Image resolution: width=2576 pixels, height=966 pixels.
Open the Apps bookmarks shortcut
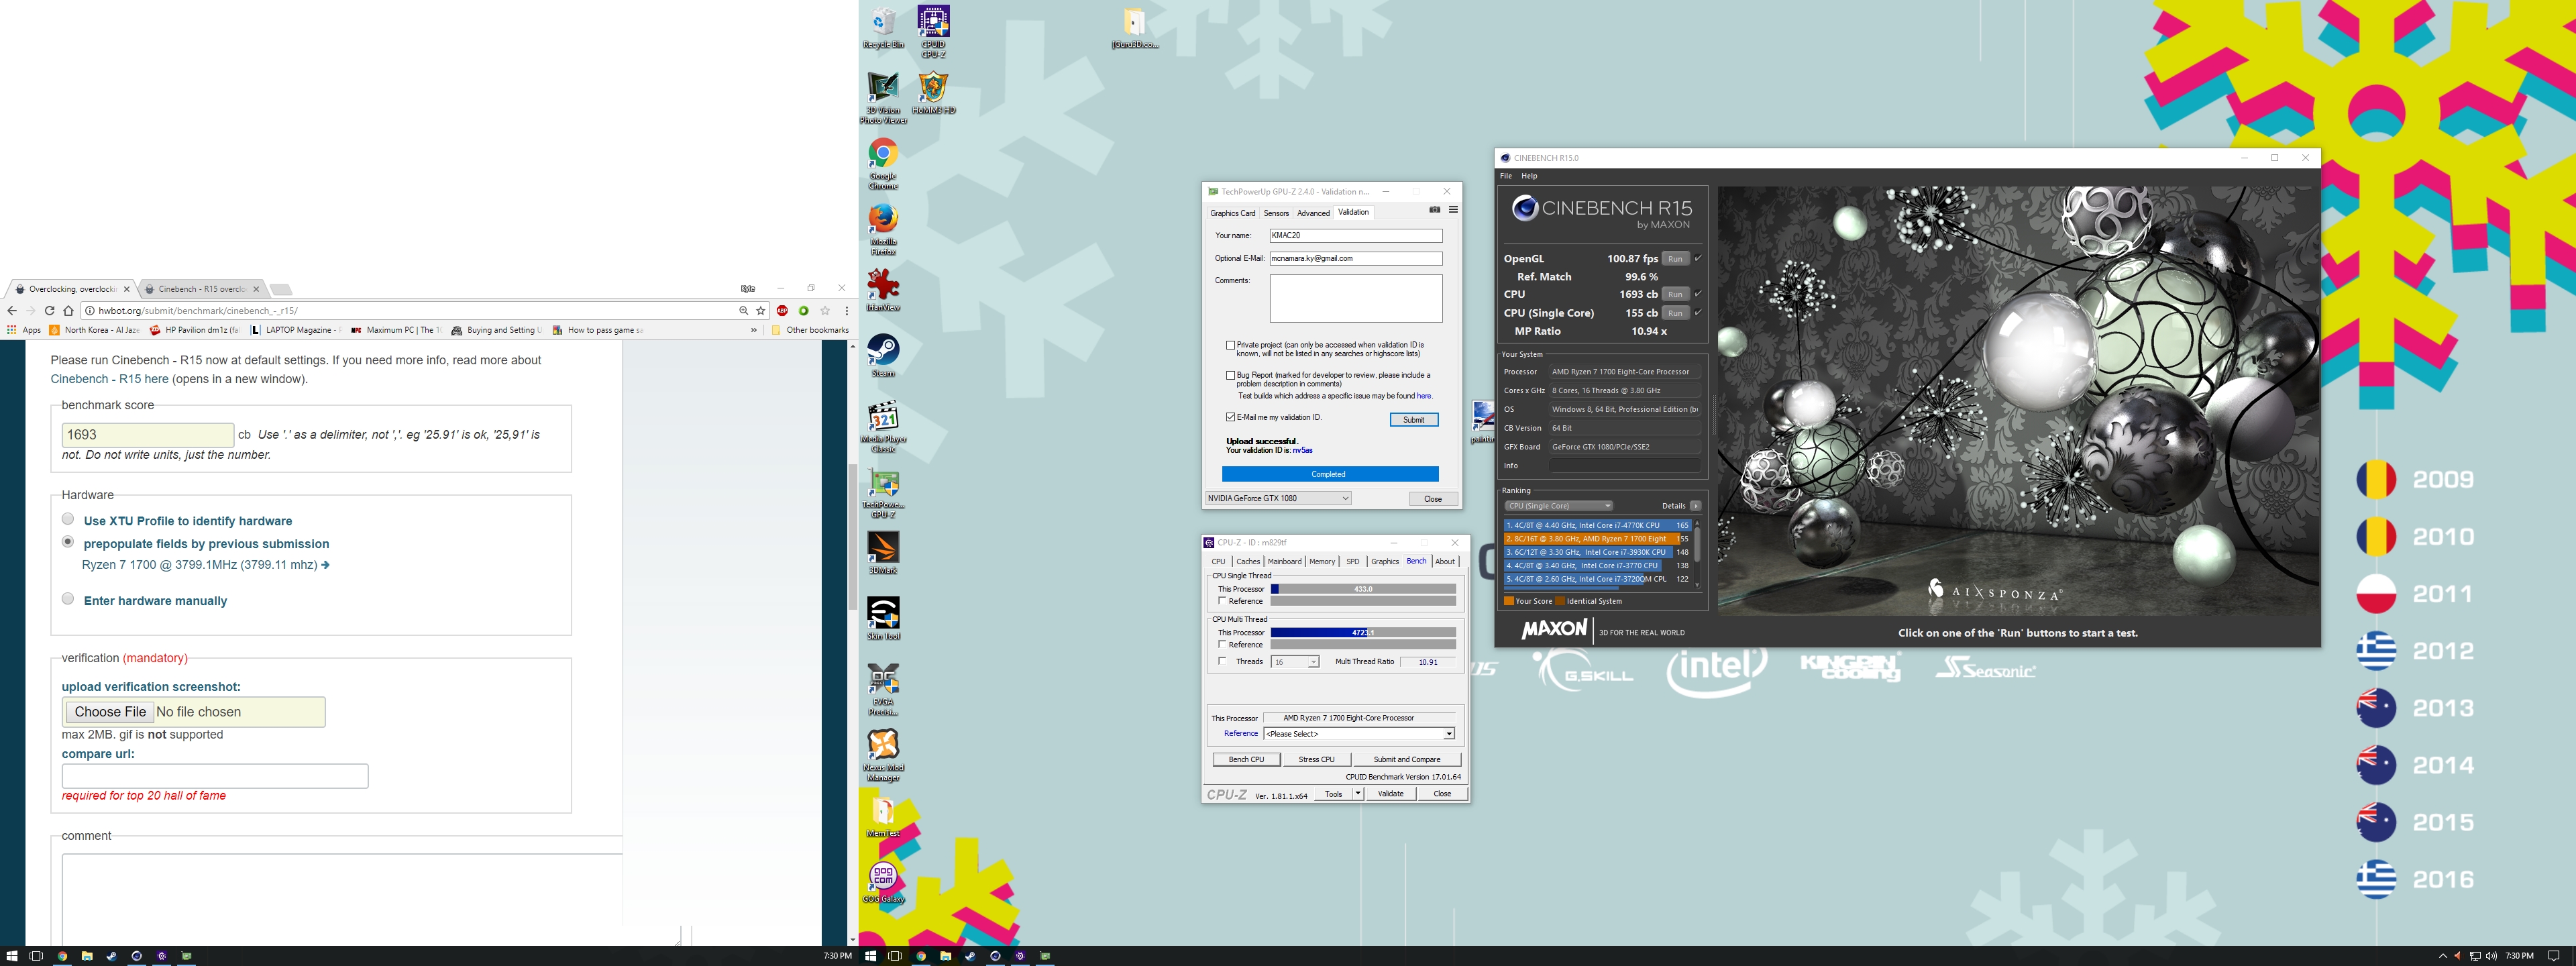pyautogui.click(x=23, y=330)
